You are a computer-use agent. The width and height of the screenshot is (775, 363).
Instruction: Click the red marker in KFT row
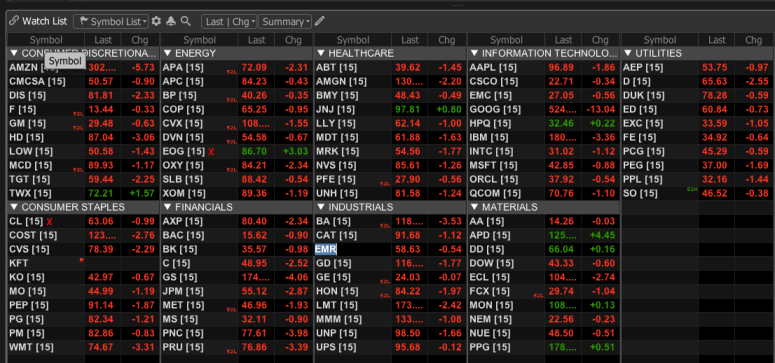tap(81, 260)
